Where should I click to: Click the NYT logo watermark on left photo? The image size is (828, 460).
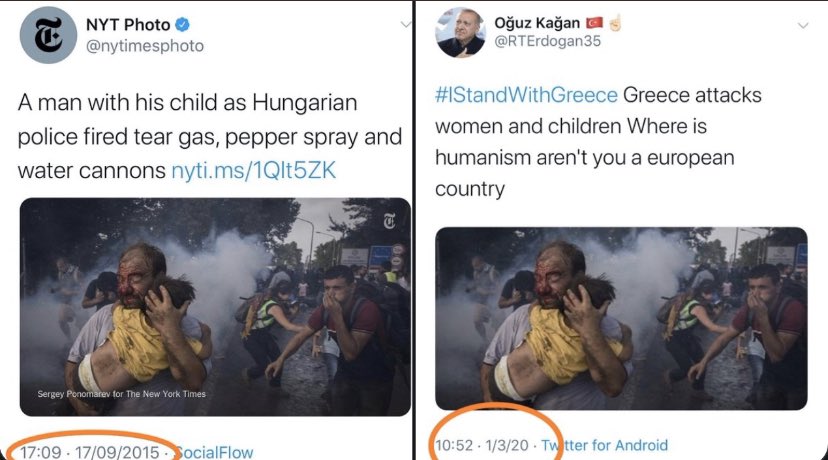click(389, 221)
